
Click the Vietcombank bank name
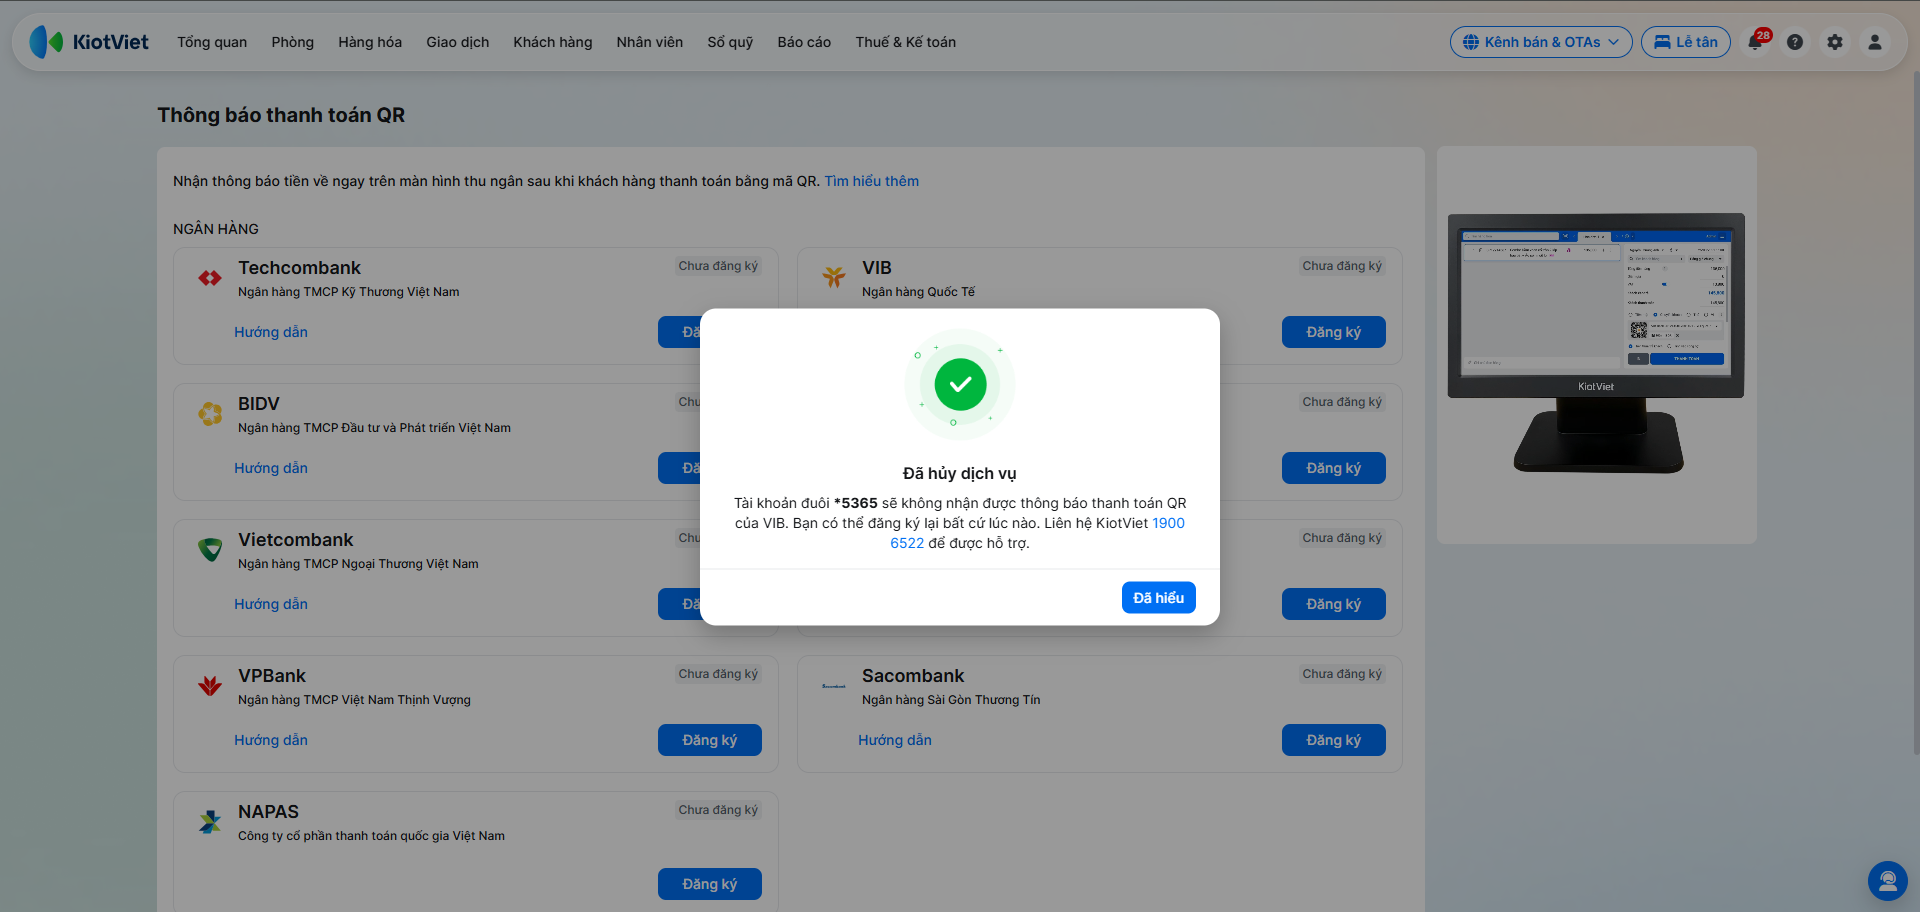click(x=296, y=540)
